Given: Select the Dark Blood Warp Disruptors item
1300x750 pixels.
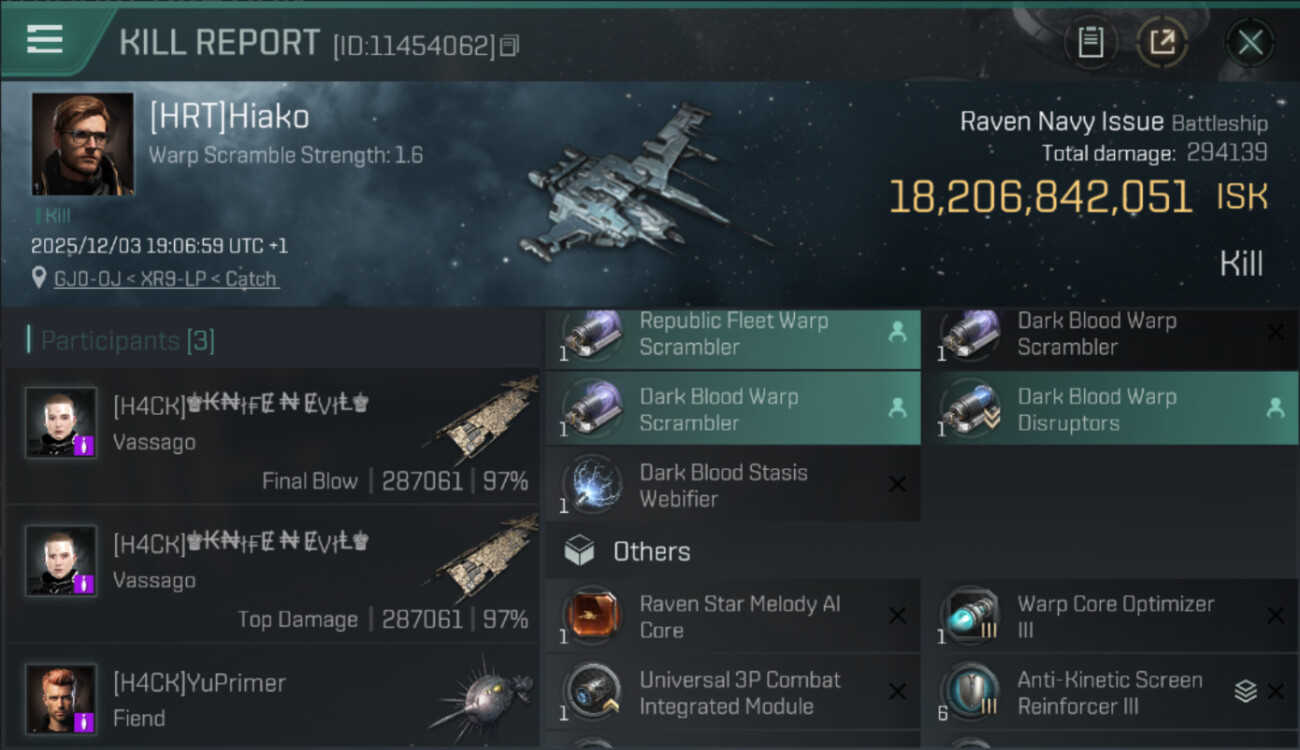Looking at the screenshot, I should pos(1111,409).
